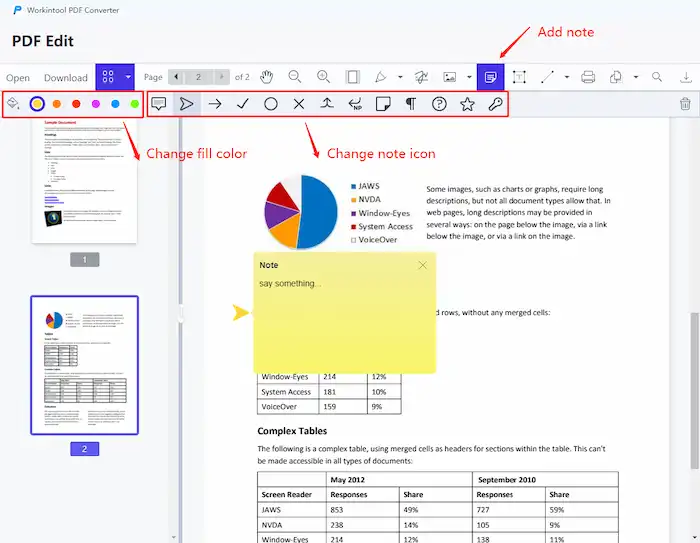Select the hand pan tool

tap(267, 77)
